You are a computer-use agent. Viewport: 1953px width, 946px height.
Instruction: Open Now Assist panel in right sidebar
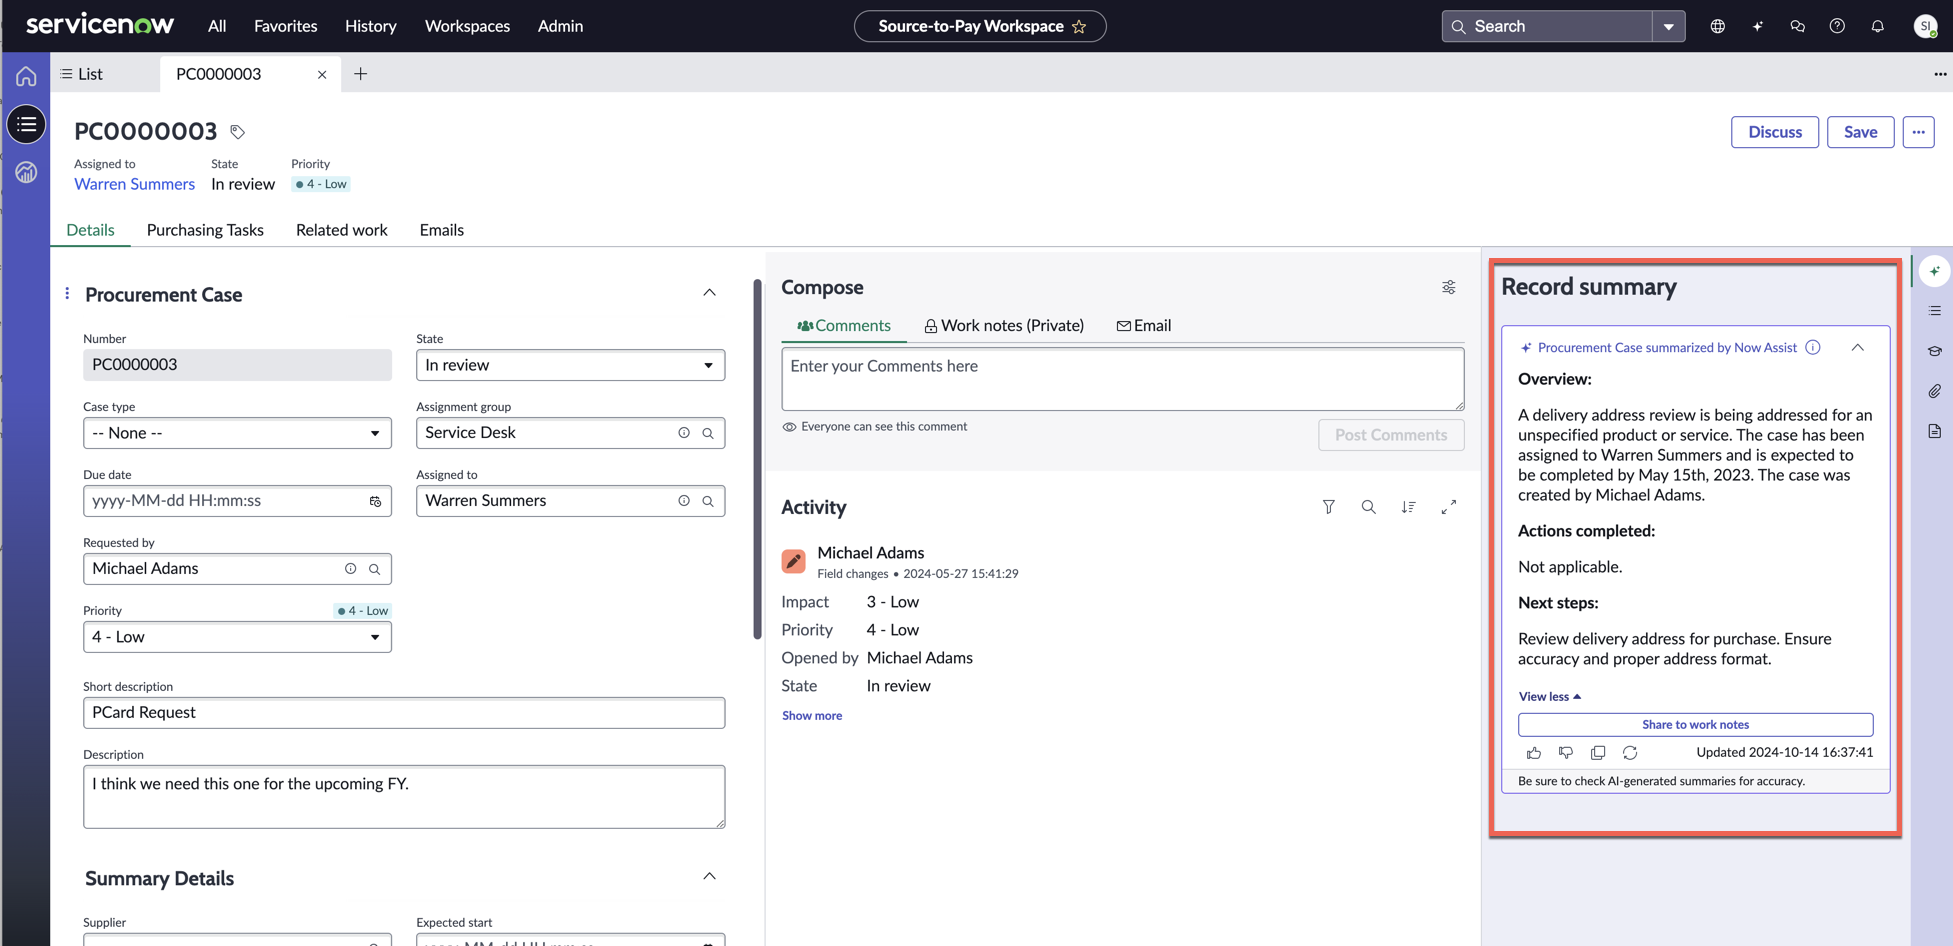point(1934,271)
